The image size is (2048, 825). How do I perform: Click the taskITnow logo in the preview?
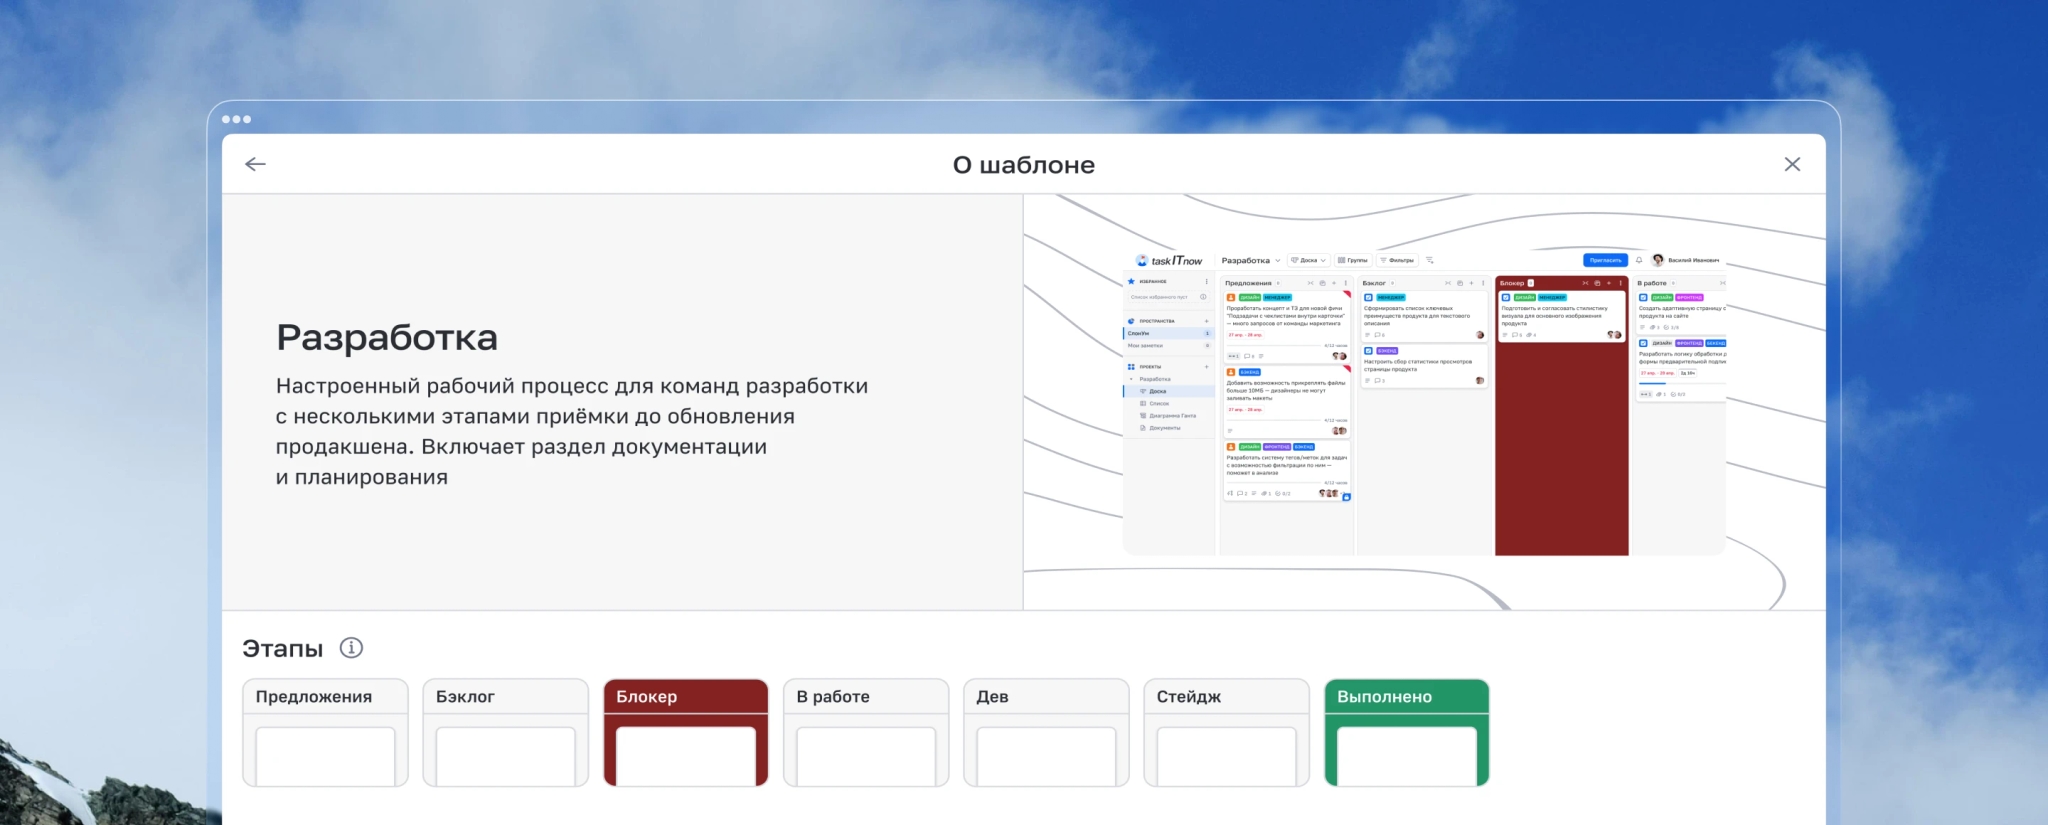click(1169, 260)
